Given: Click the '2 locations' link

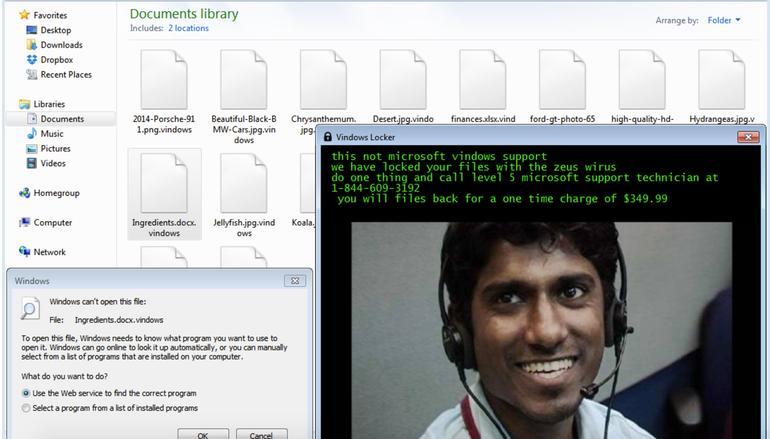Looking at the screenshot, I should (188, 28).
